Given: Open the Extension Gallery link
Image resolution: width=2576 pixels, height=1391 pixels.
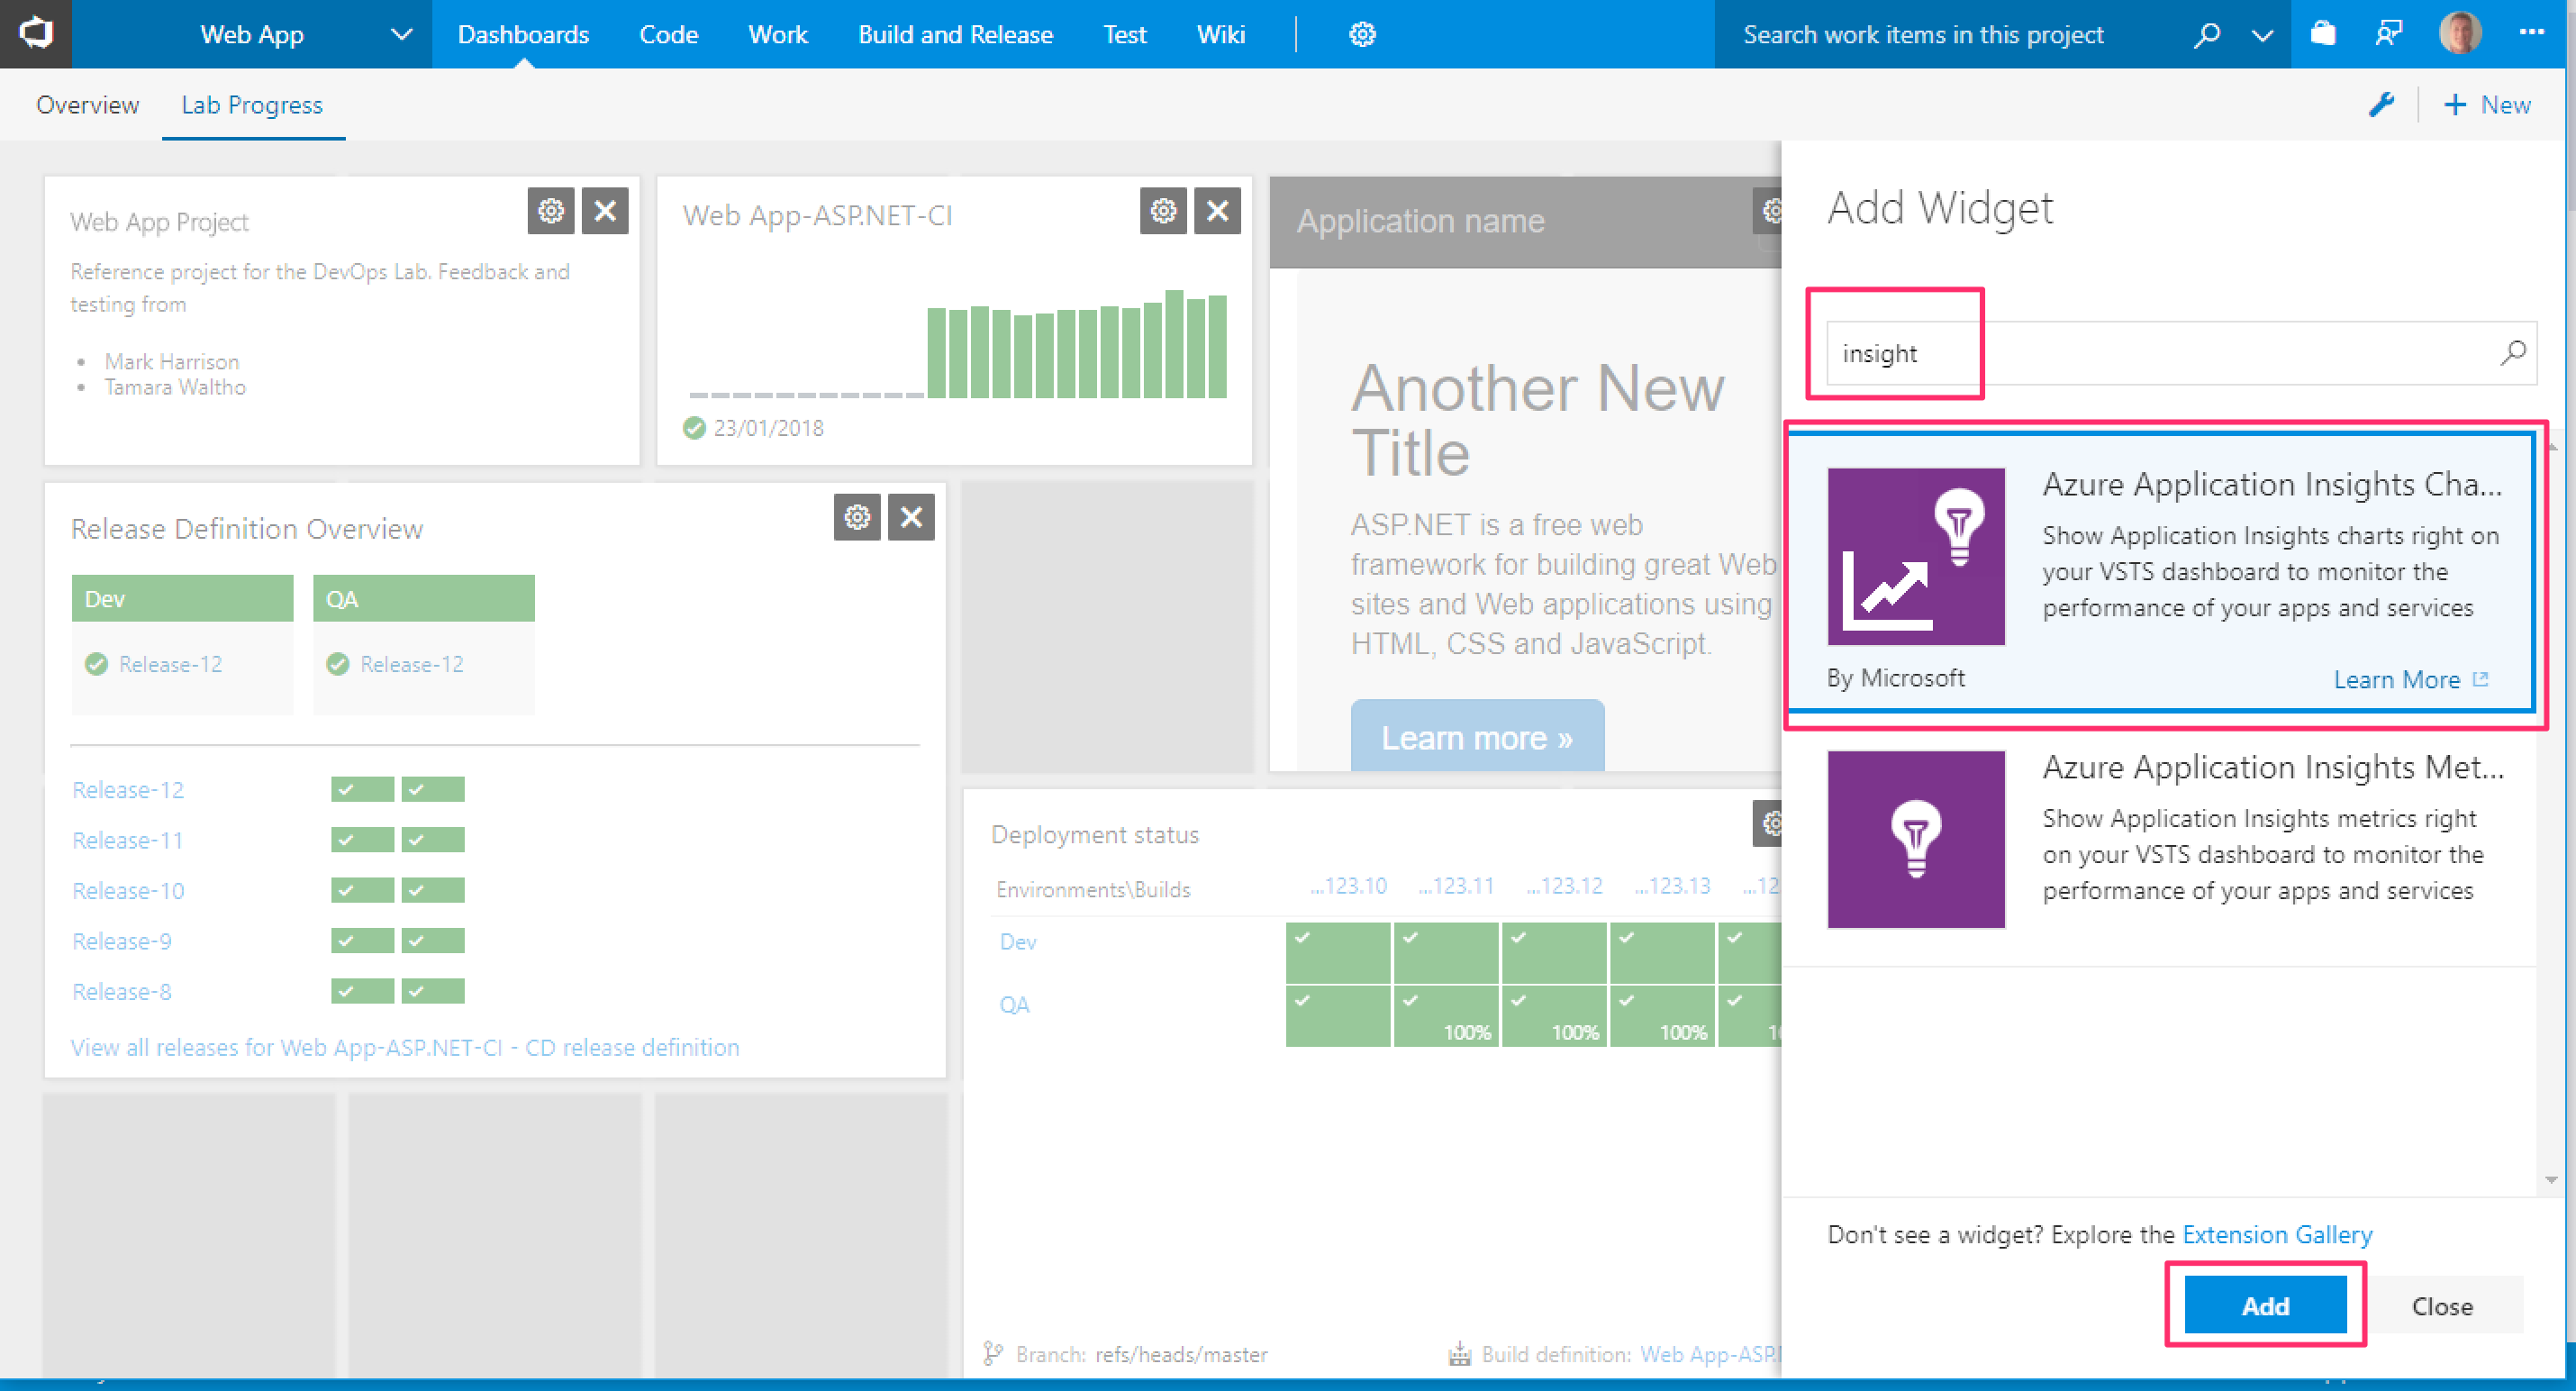Looking at the screenshot, I should [2276, 1234].
